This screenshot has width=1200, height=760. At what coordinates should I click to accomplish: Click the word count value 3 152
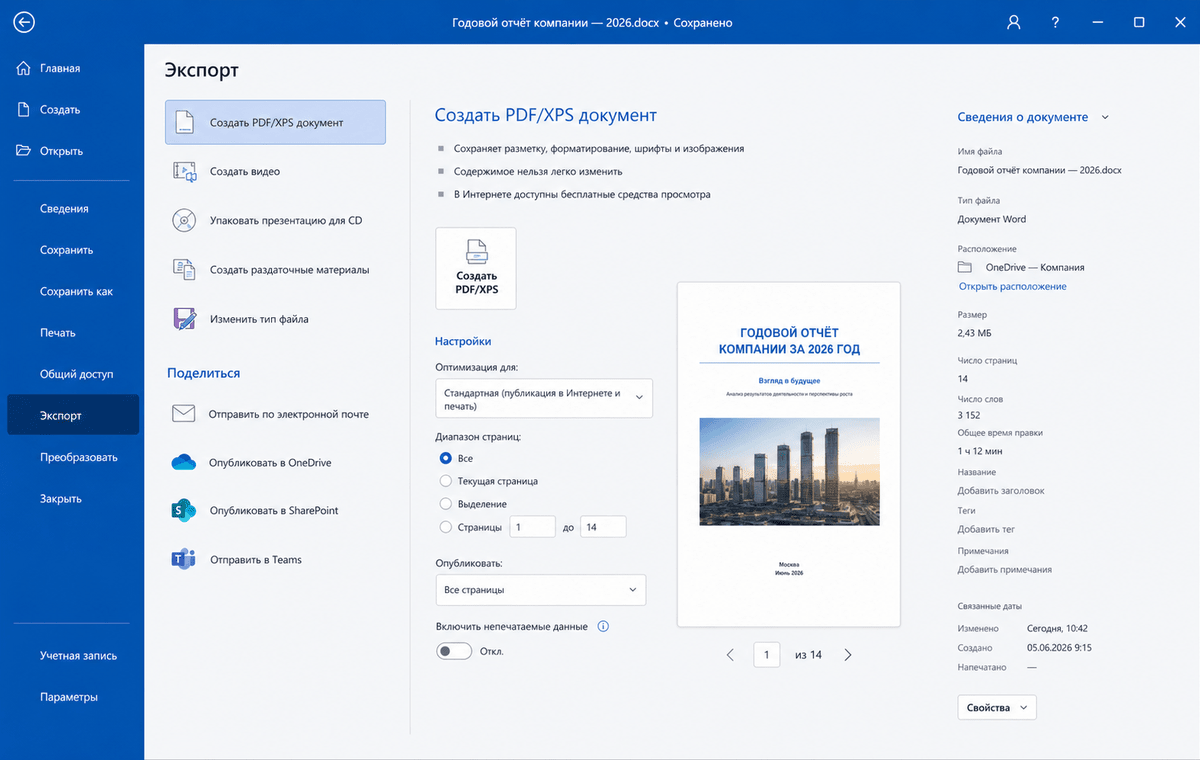tap(969, 414)
